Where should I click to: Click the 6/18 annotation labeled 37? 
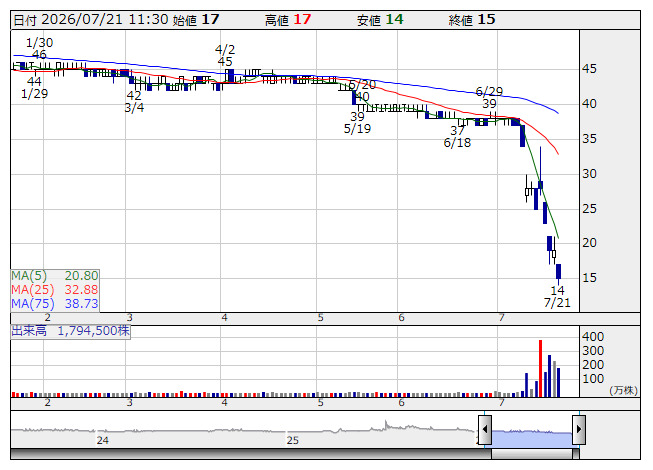tap(457, 137)
